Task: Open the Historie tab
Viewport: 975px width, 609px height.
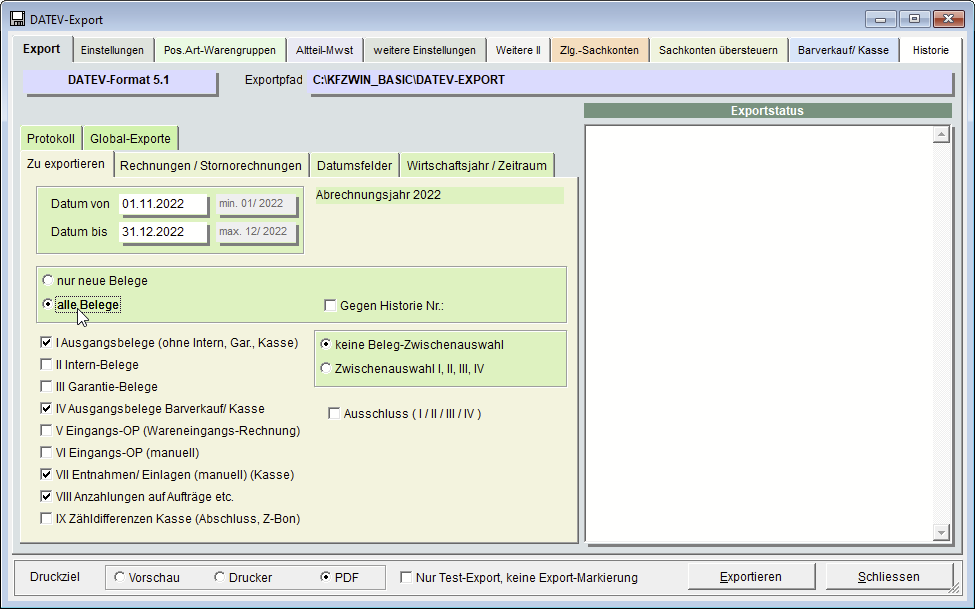Action: [x=930, y=50]
